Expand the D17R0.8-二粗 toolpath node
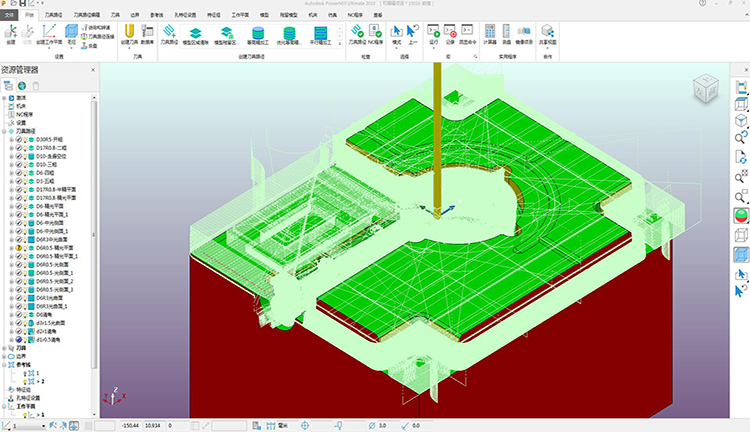The width and height of the screenshot is (750, 432). click(x=11, y=148)
